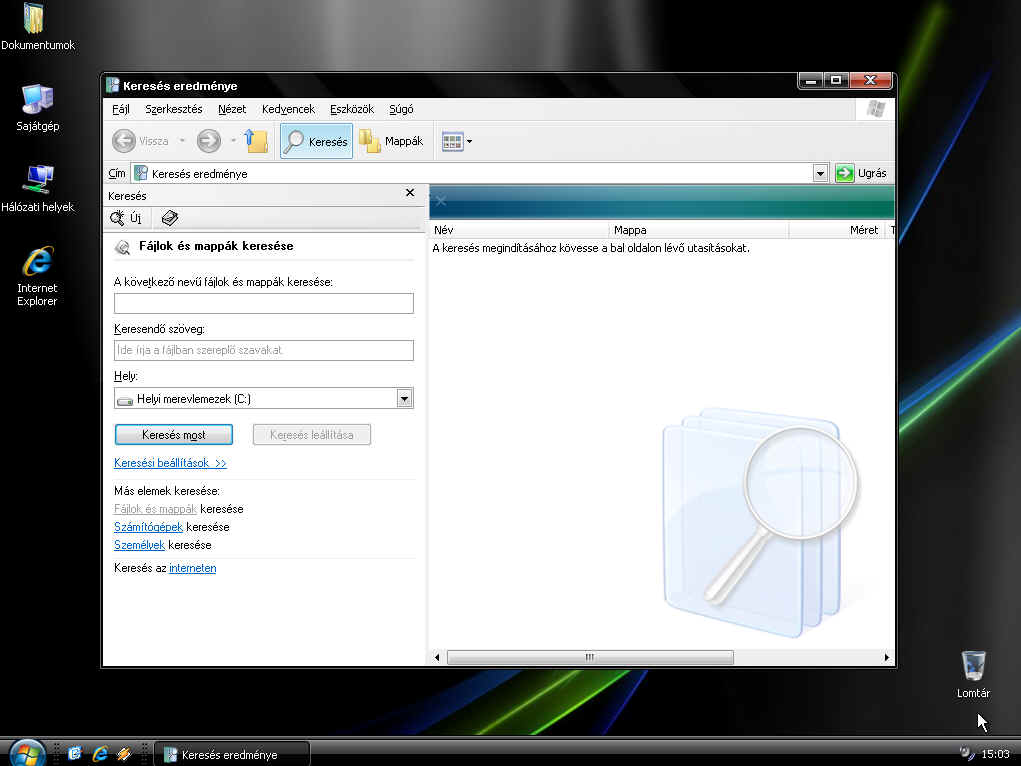Click Számítógépek keresése link

pyautogui.click(x=148, y=527)
